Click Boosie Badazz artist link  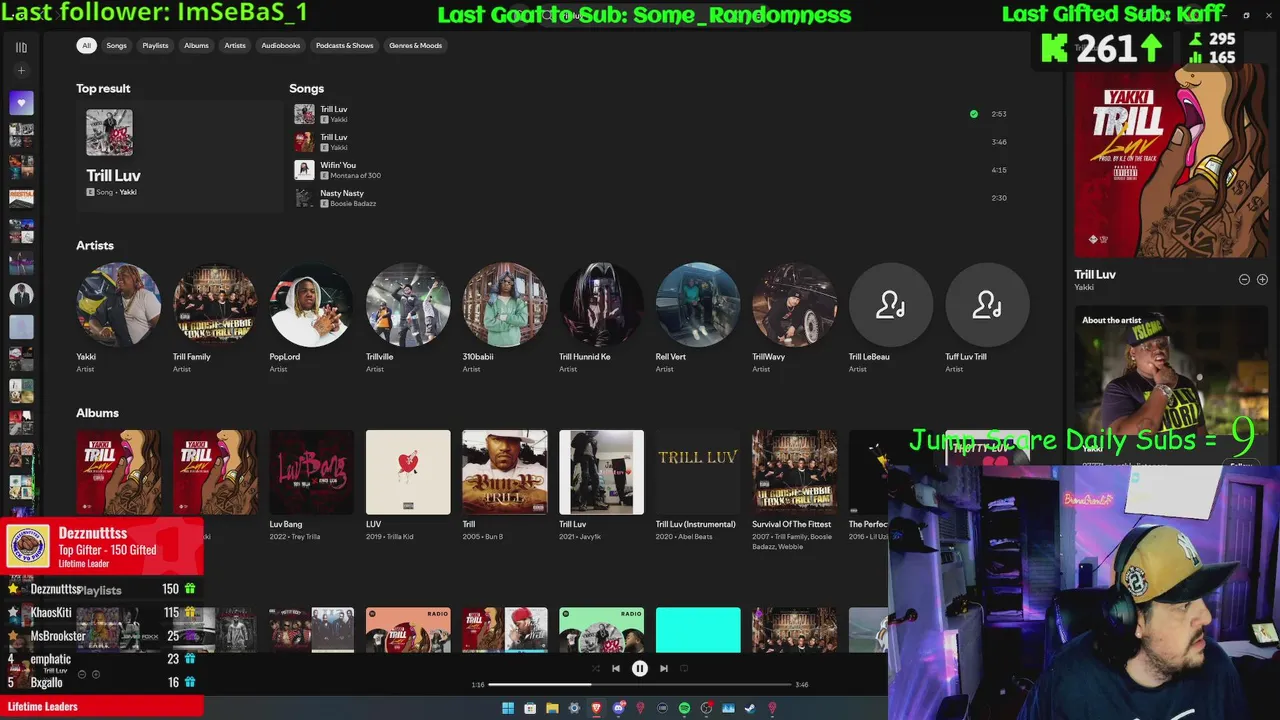point(353,204)
